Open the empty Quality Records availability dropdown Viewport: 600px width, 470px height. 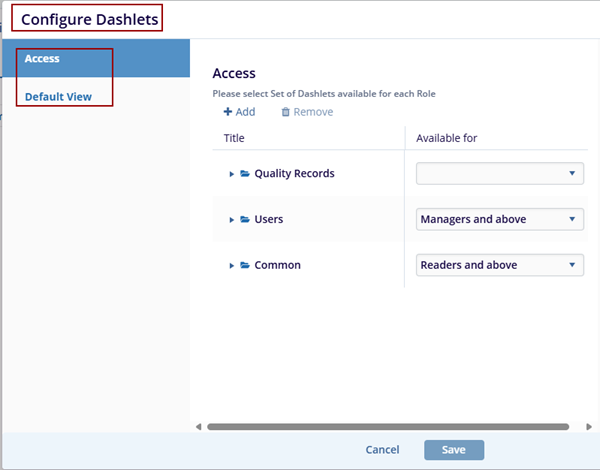(499, 174)
